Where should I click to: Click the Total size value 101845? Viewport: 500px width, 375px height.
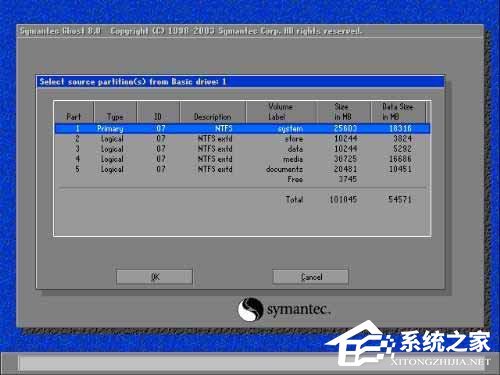coord(343,199)
